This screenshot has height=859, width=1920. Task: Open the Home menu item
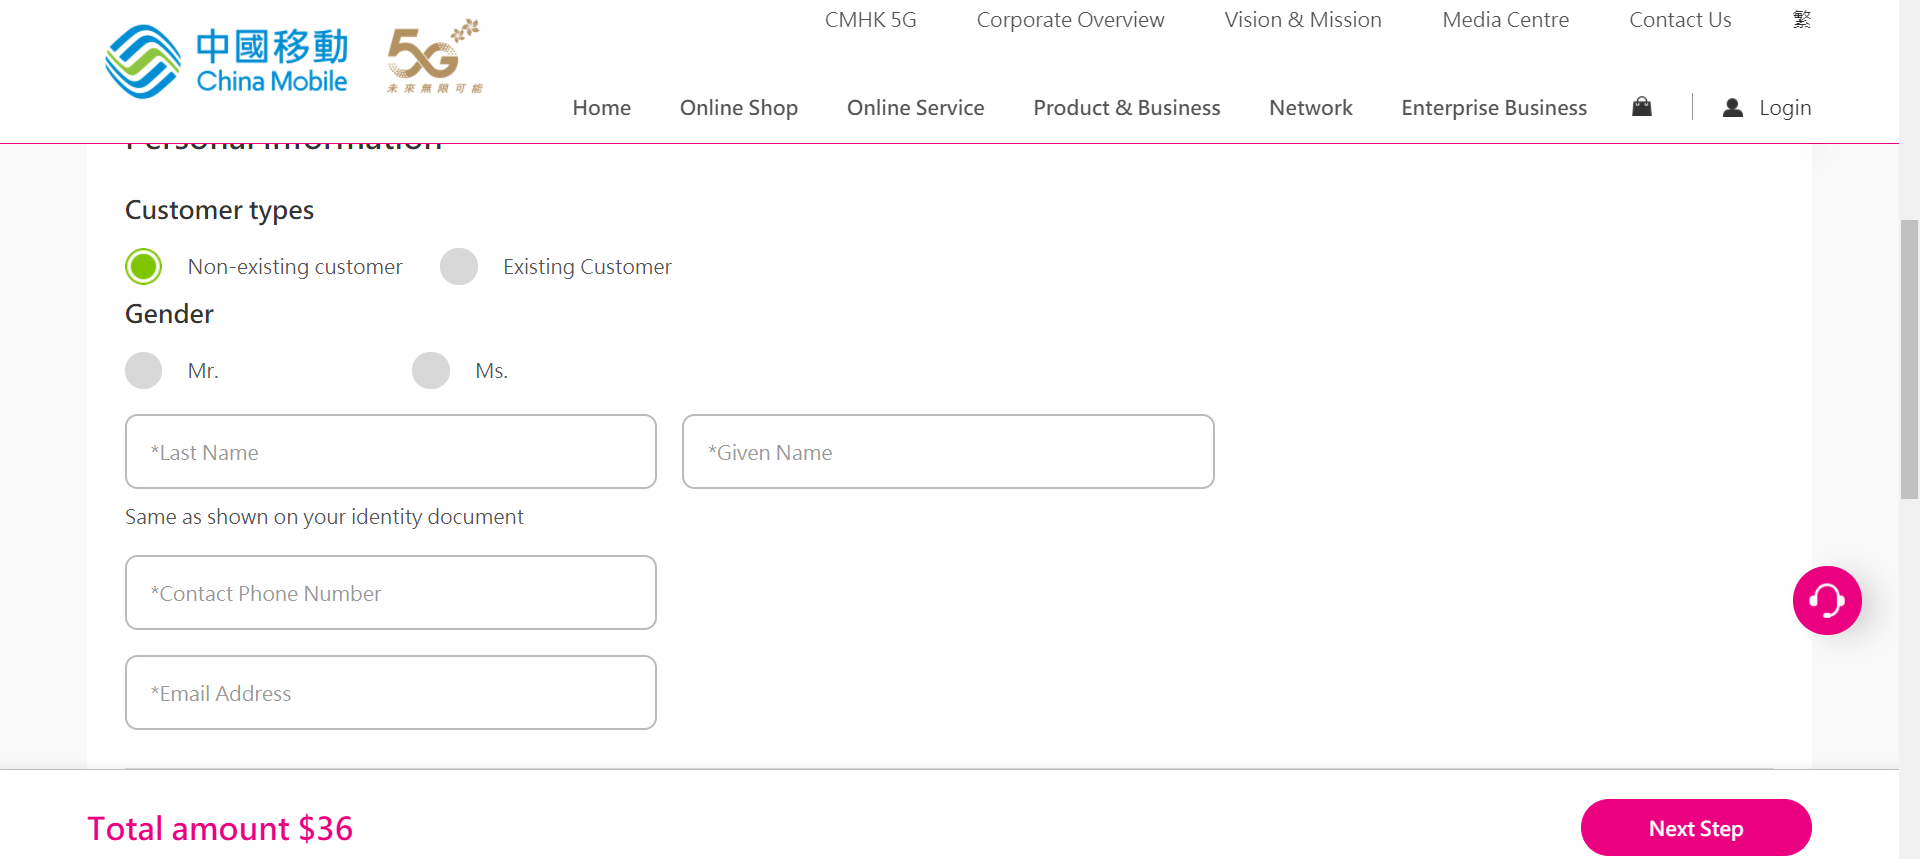pyautogui.click(x=602, y=108)
